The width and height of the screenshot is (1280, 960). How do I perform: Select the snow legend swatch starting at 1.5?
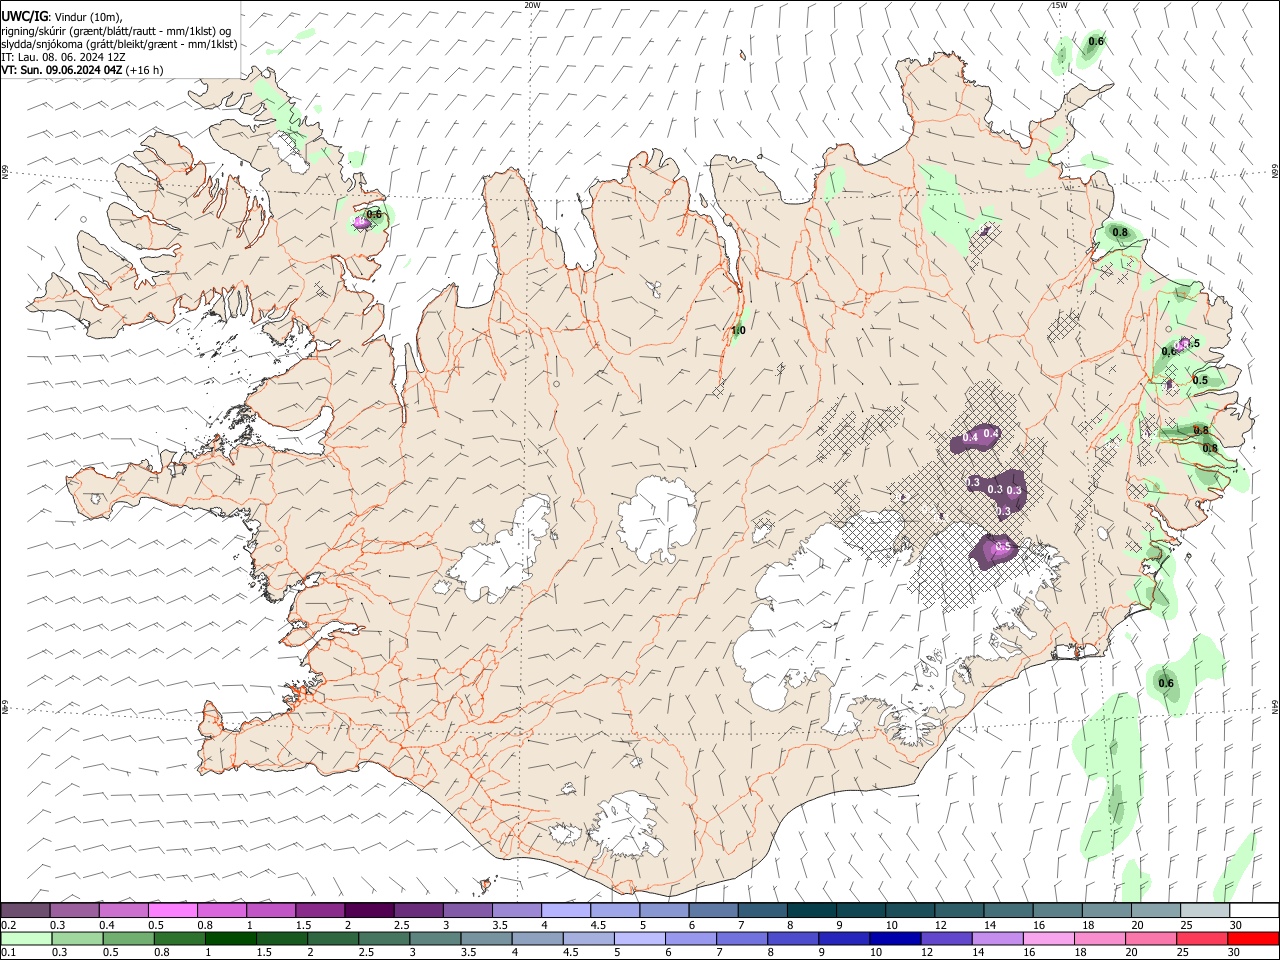pyautogui.click(x=320, y=910)
